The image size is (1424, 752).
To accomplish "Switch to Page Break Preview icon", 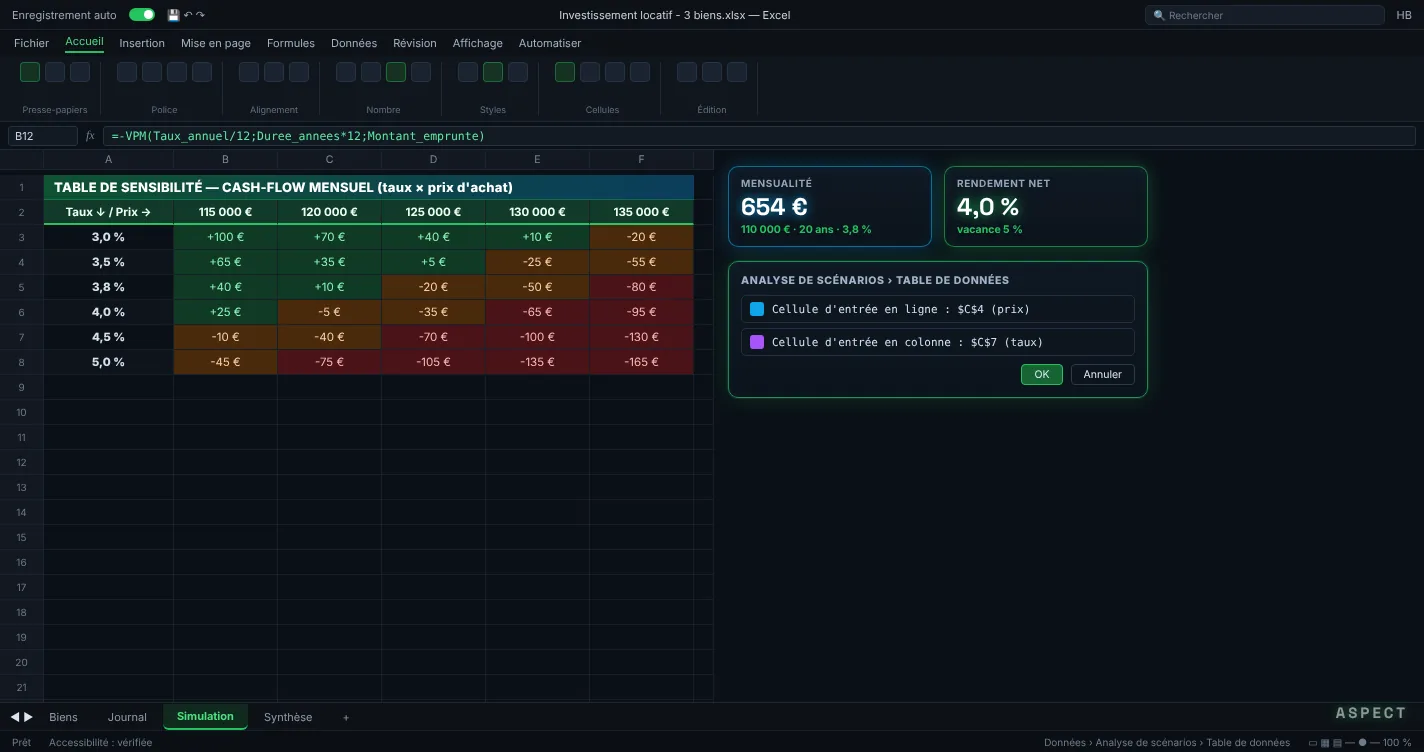I will pyautogui.click(x=1337, y=743).
